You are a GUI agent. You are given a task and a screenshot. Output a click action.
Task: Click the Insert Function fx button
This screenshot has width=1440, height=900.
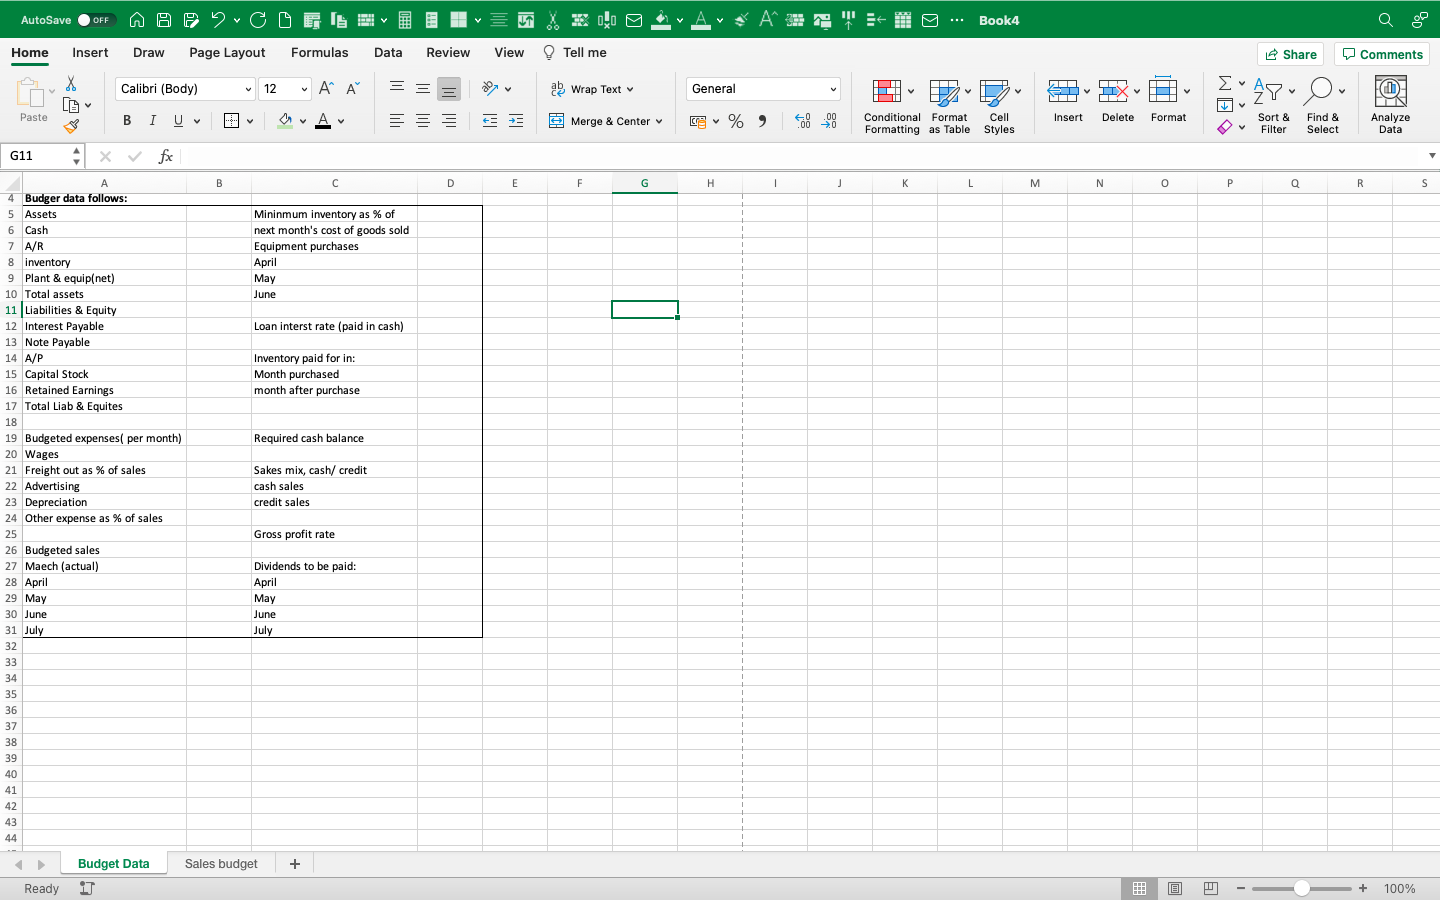tap(166, 156)
